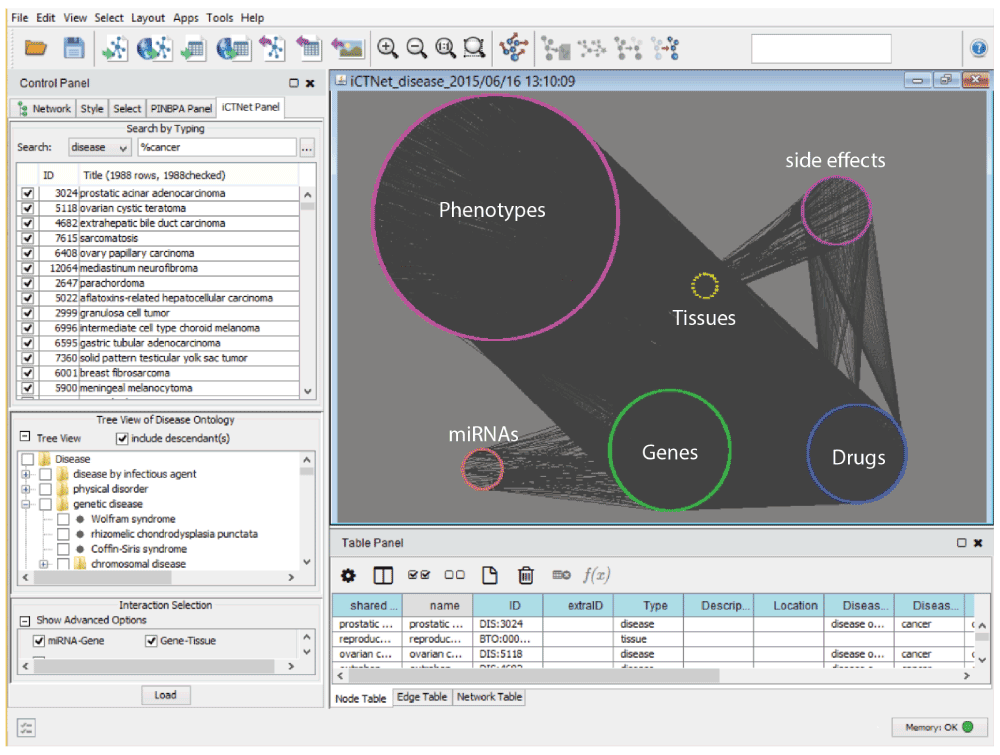Click the ellipsis button beside search field
1000x755 pixels.
click(x=307, y=147)
